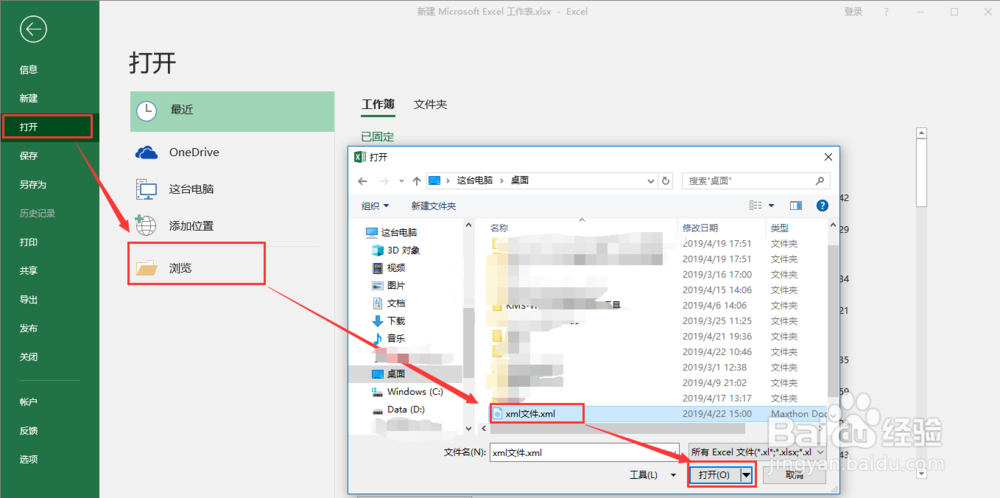Select OneDrive cloud location
Screen dimensions: 1000x498
pyautogui.click(x=232, y=152)
